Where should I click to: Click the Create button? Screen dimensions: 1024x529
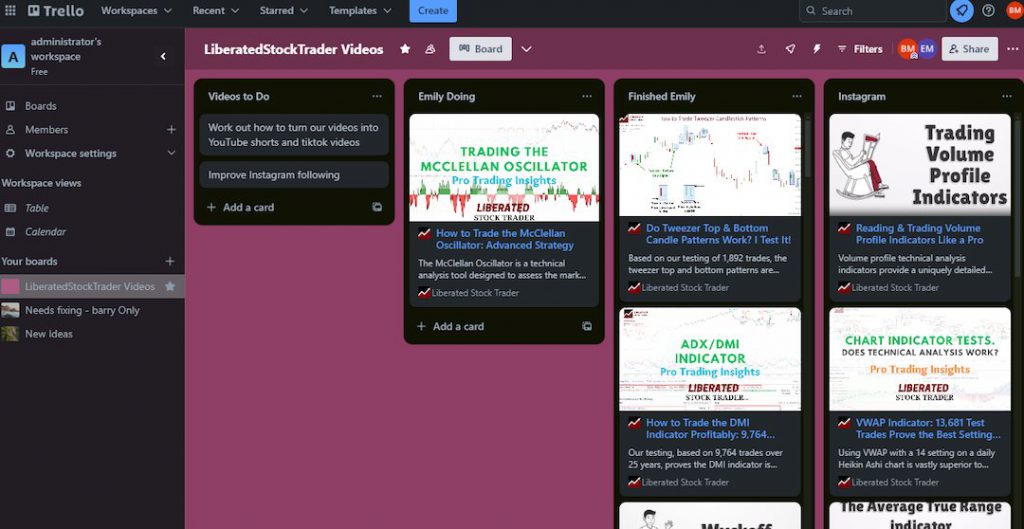click(x=433, y=10)
